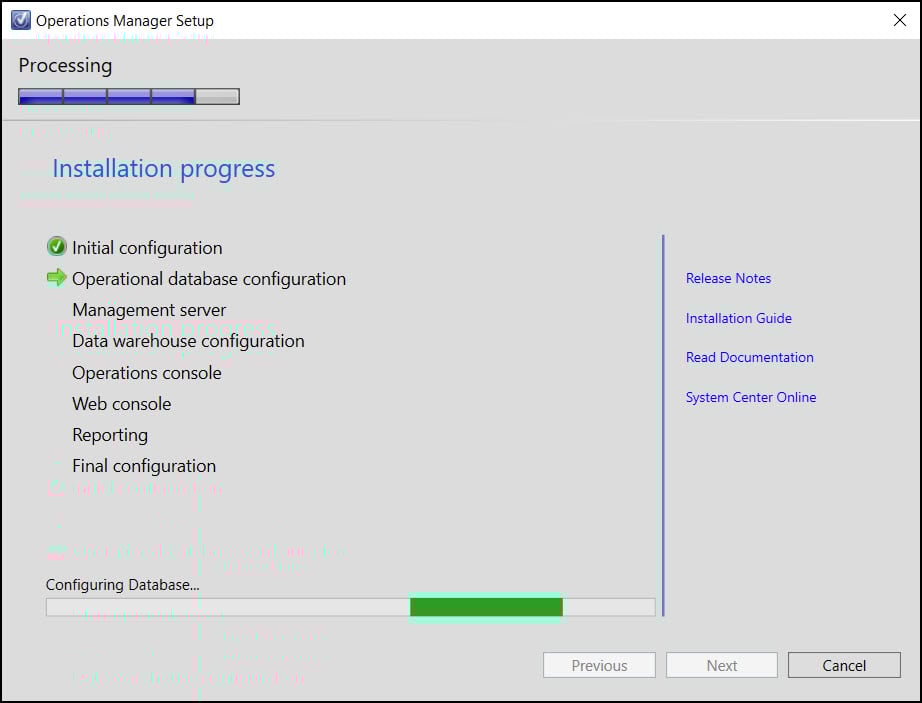Image resolution: width=922 pixels, height=703 pixels.
Task: Click the Operations Manager Setup window title
Action: pos(125,21)
